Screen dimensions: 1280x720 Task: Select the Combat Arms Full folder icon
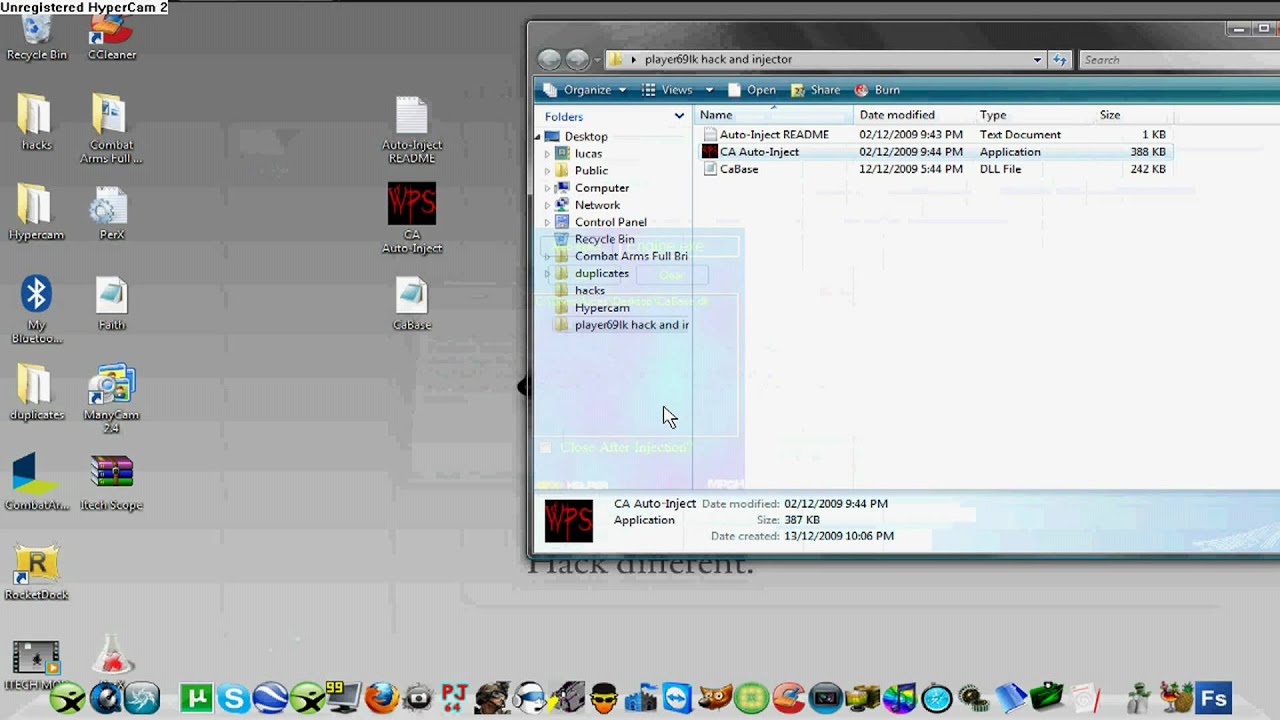[111, 128]
